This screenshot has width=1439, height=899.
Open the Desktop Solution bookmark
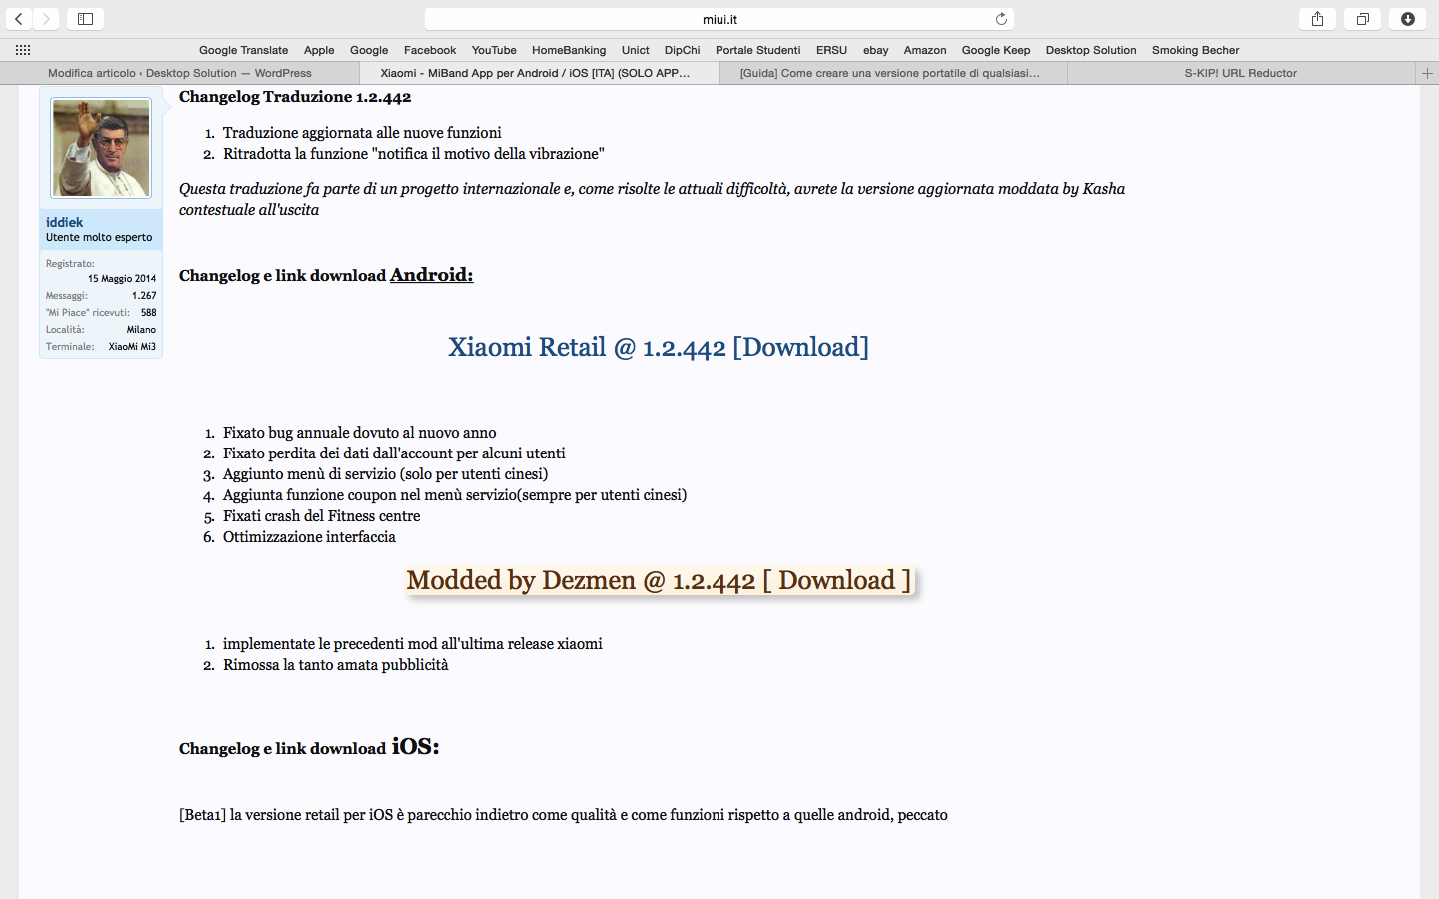[1091, 50]
